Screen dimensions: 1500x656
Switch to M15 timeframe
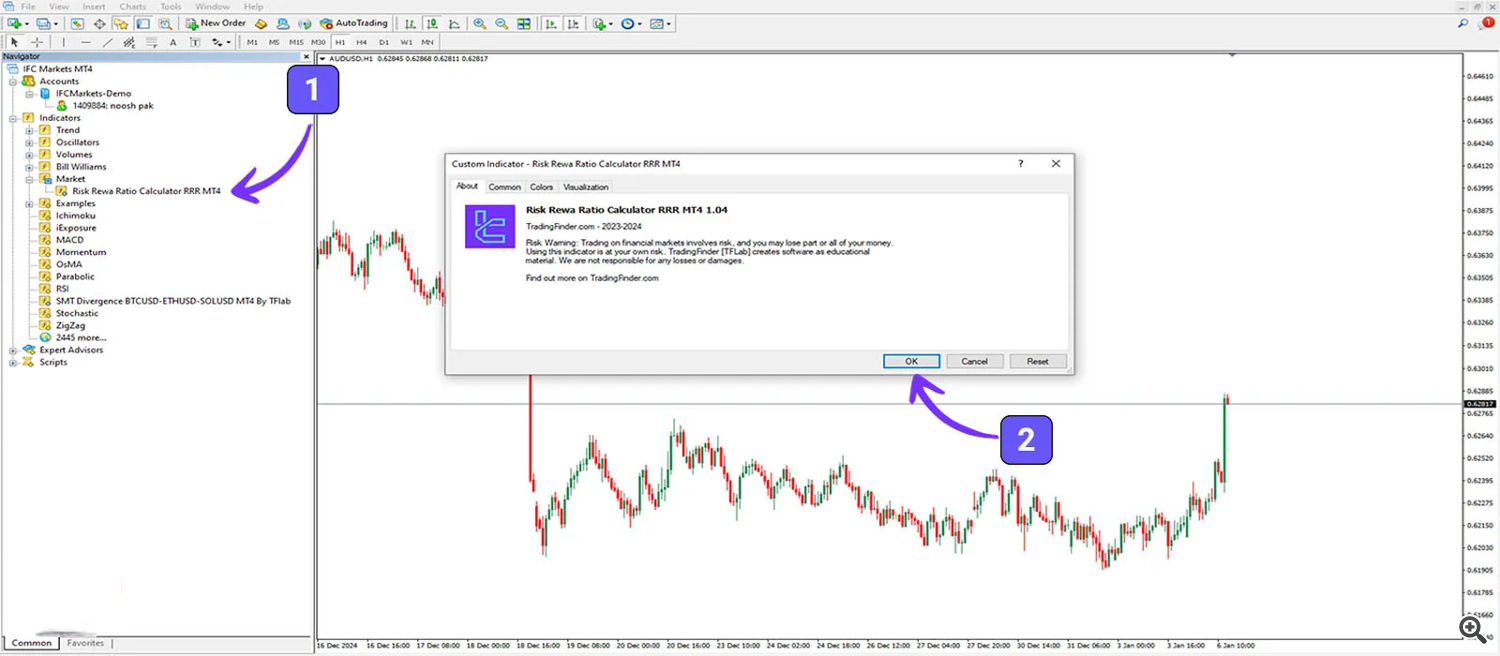pos(296,42)
